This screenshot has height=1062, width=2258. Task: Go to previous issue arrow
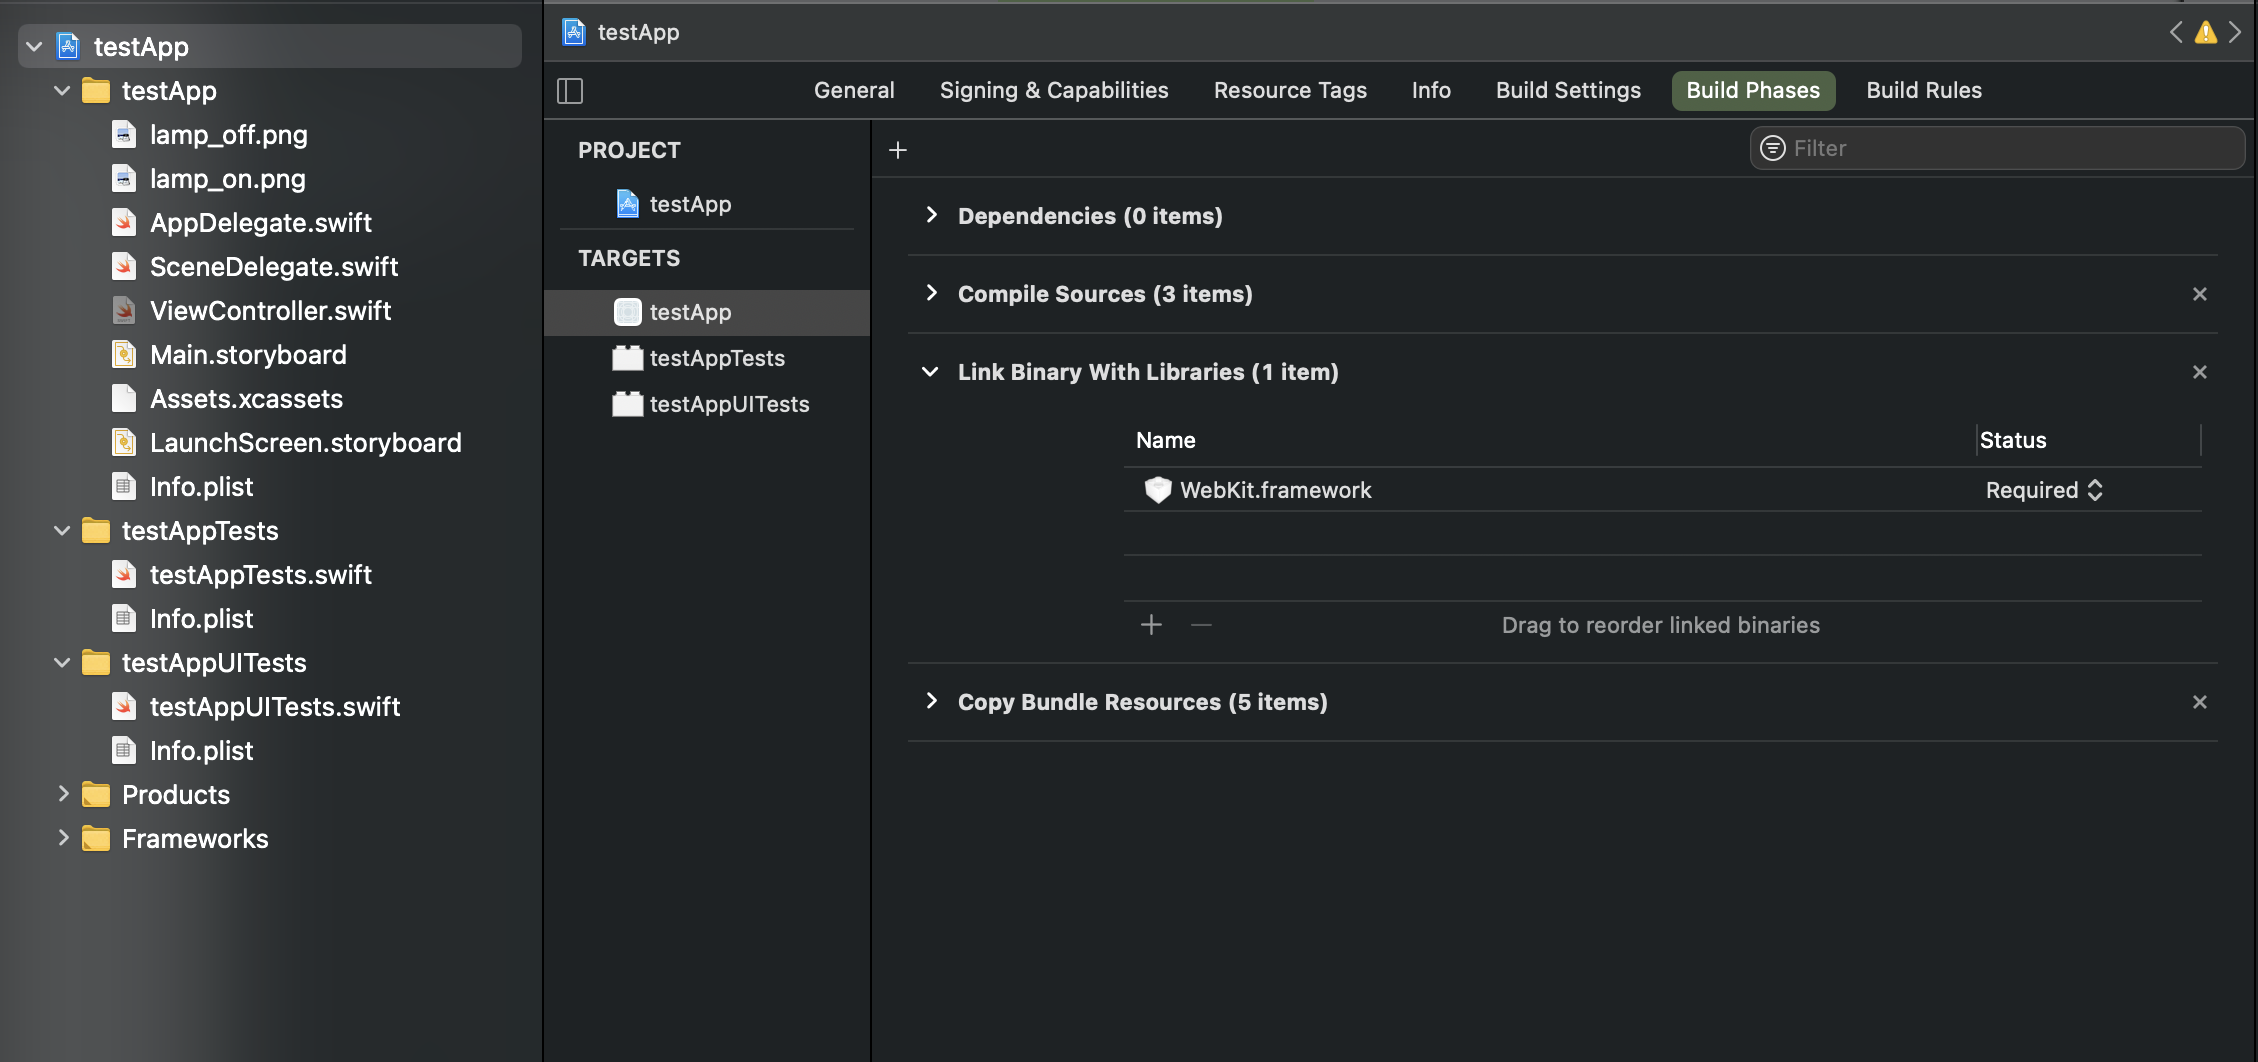tap(2176, 32)
